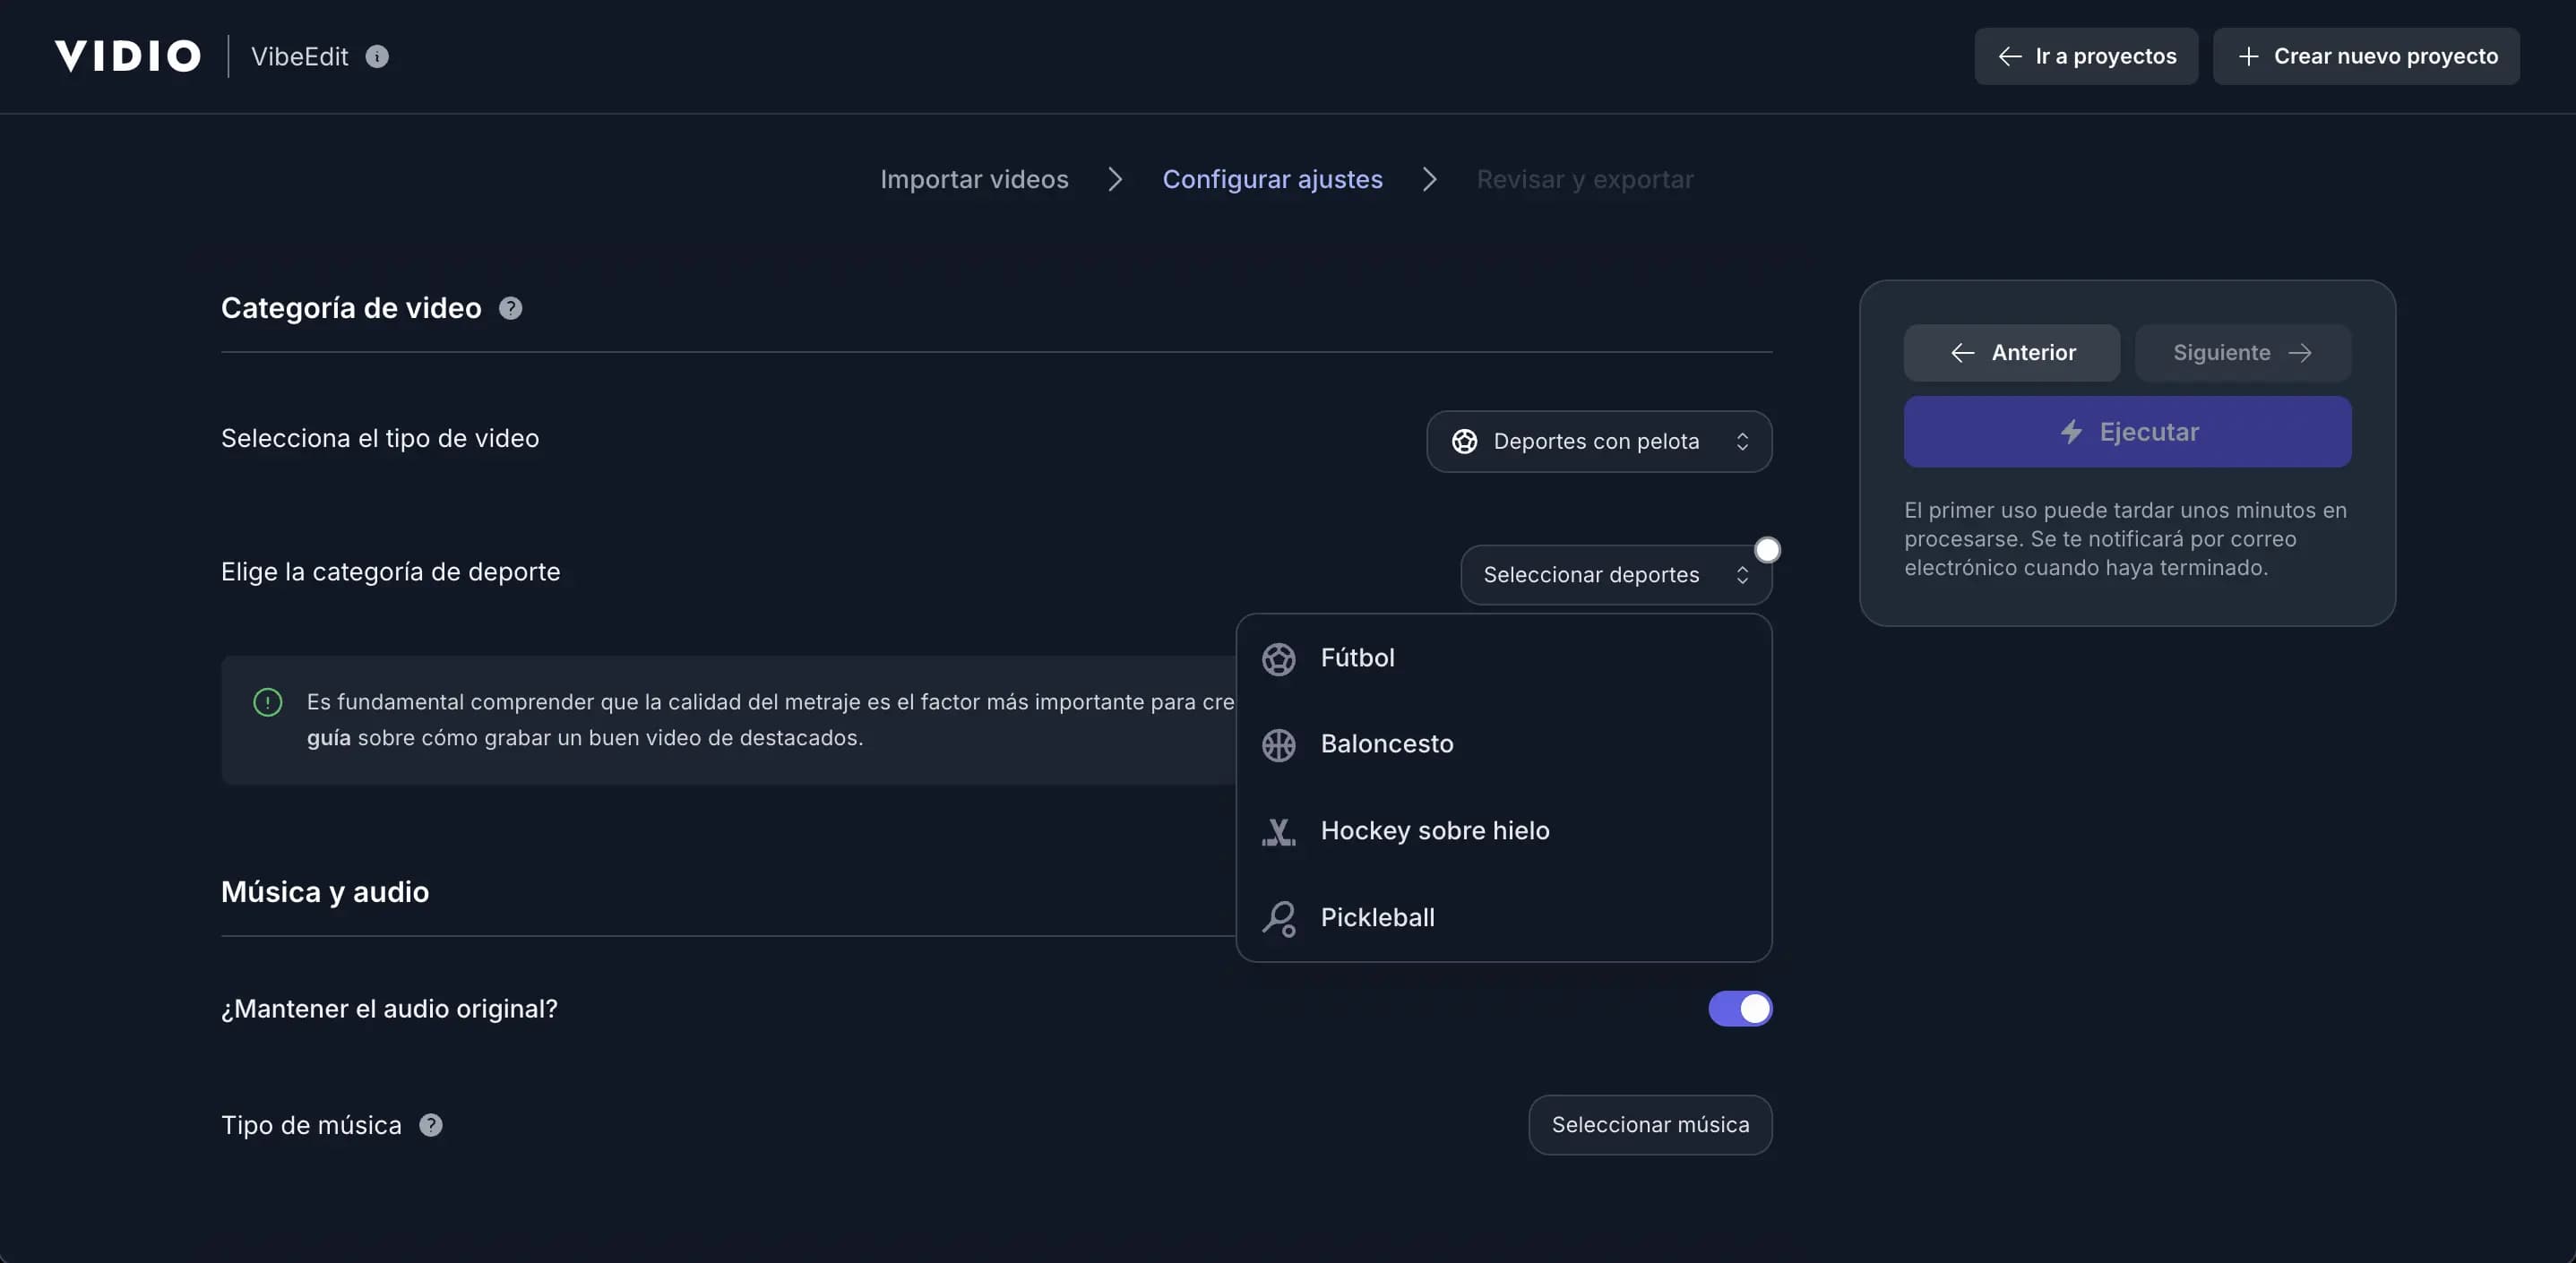2576x1263 pixels.
Task: Click the basketball icon for Baloncesto
Action: [x=1278, y=745]
